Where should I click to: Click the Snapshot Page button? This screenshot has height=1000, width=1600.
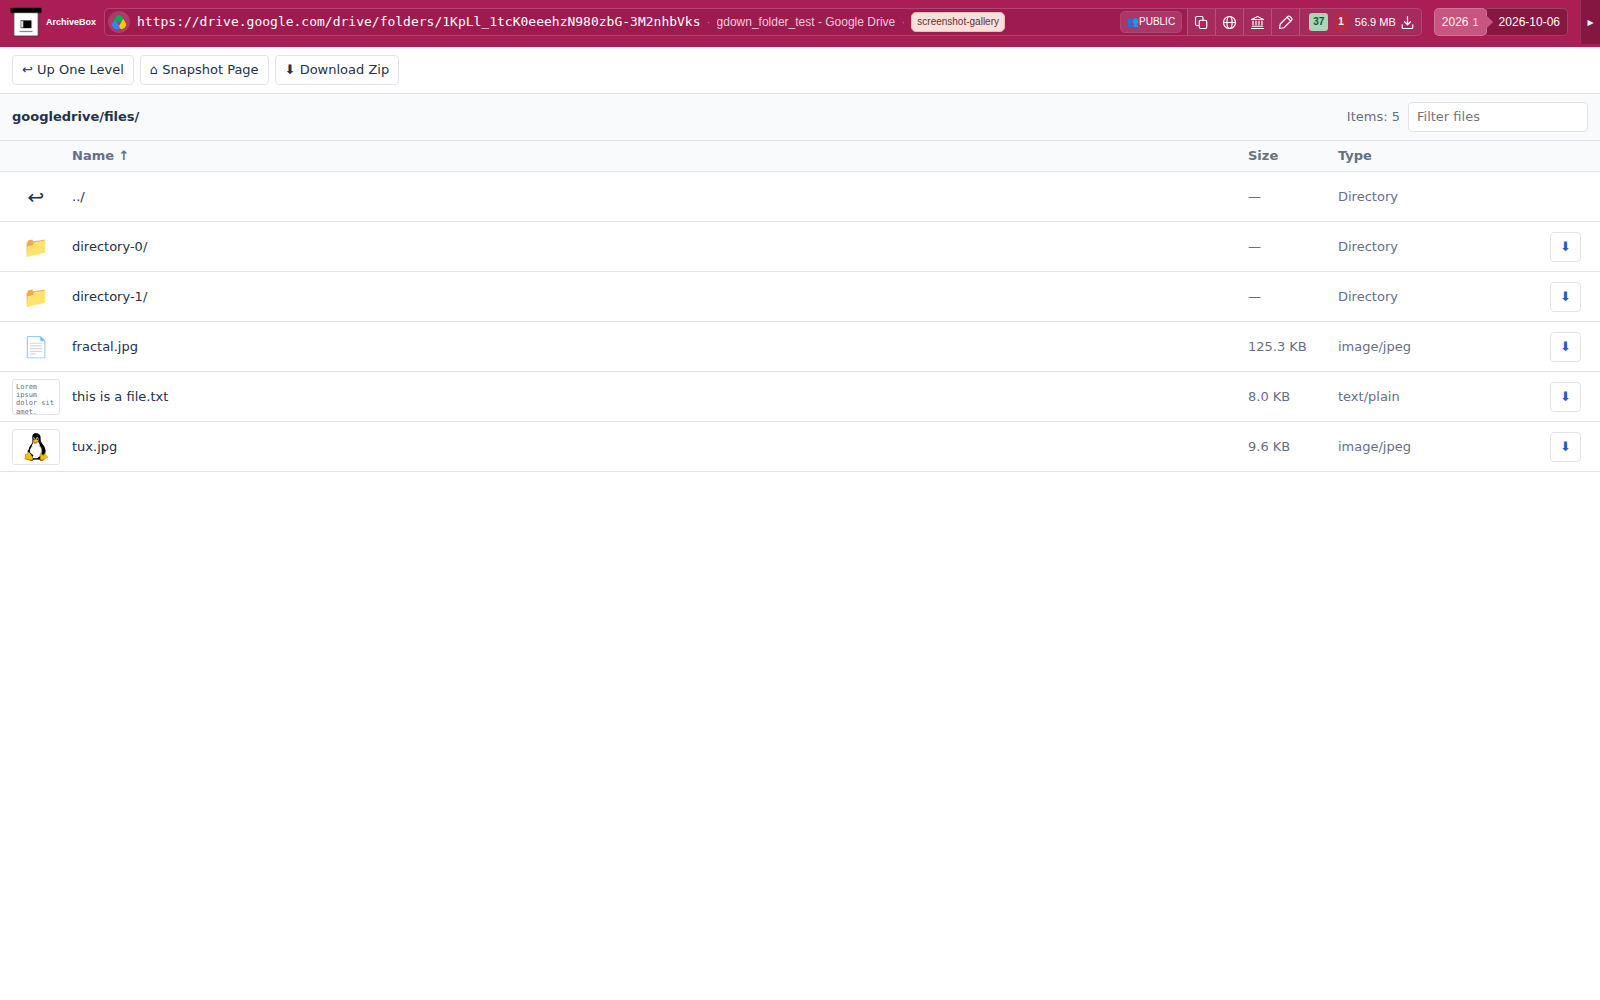point(204,70)
